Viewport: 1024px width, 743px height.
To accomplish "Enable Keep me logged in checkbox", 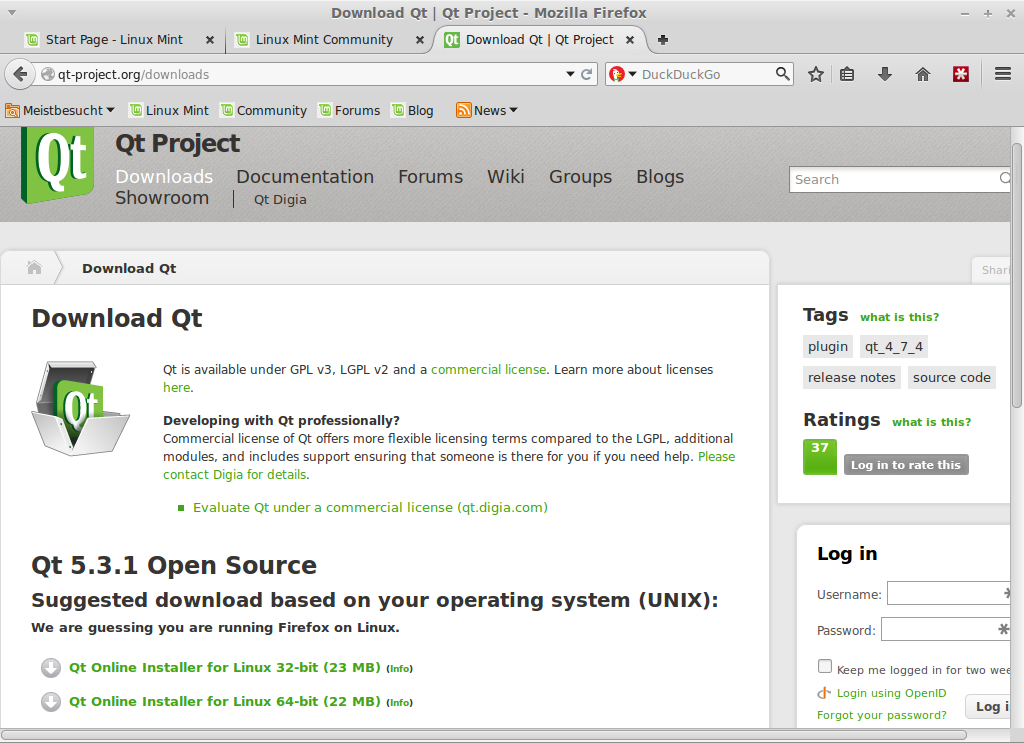I will (825, 667).
